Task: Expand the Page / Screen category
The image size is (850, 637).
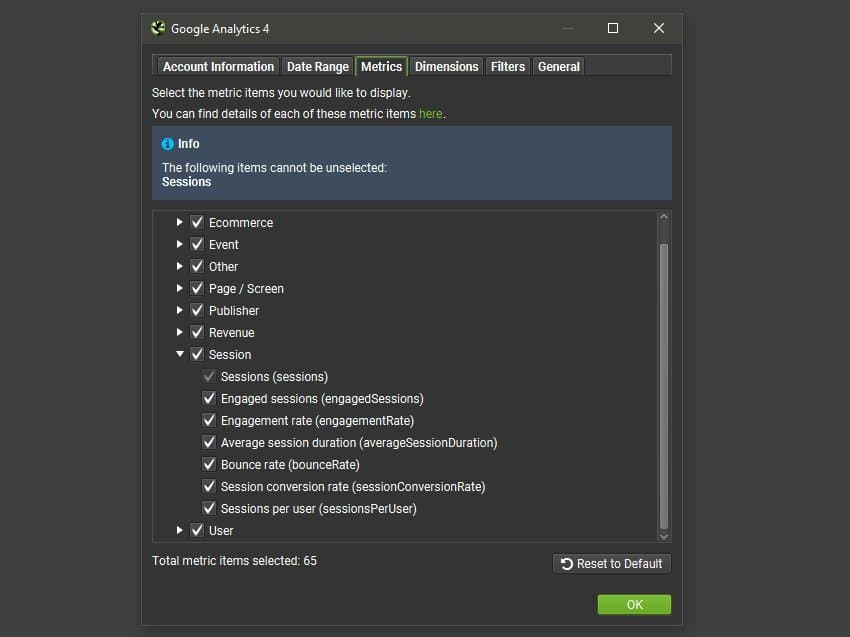Action: pos(179,288)
